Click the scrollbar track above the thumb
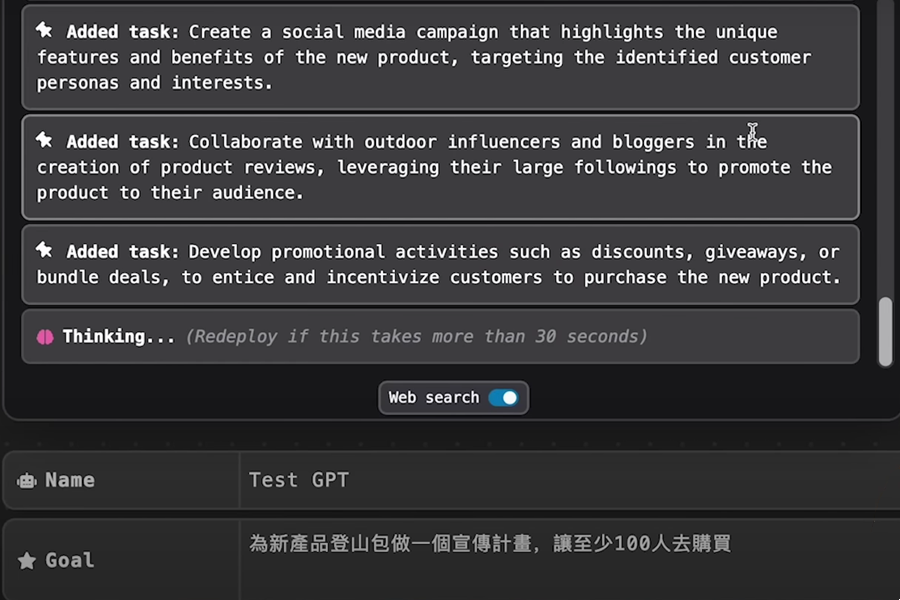The height and width of the screenshot is (600, 900). coord(885,150)
